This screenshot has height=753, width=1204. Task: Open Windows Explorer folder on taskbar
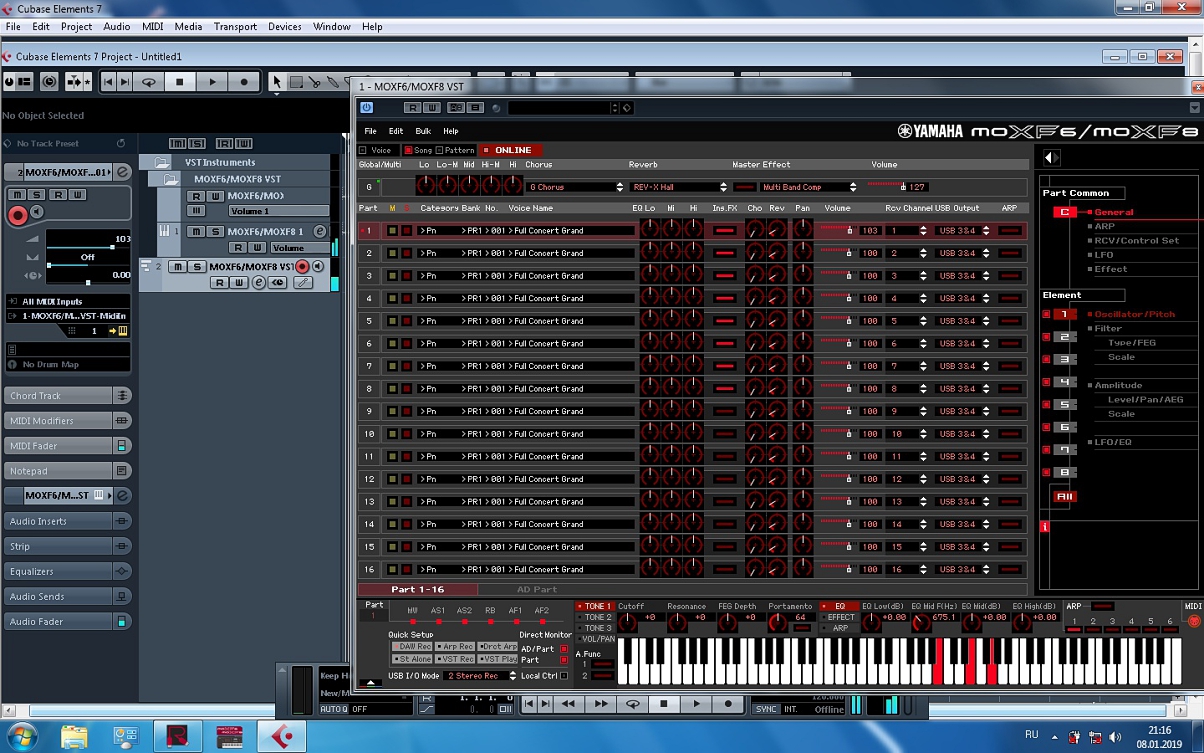coord(74,737)
